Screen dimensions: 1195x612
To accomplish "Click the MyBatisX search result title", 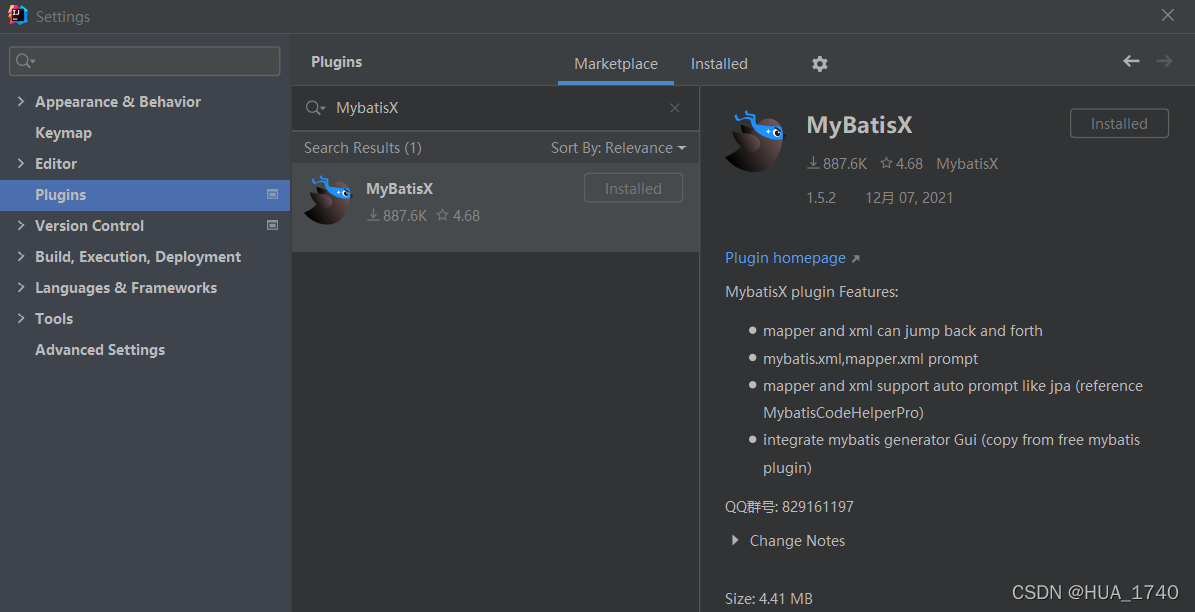I will pos(399,188).
